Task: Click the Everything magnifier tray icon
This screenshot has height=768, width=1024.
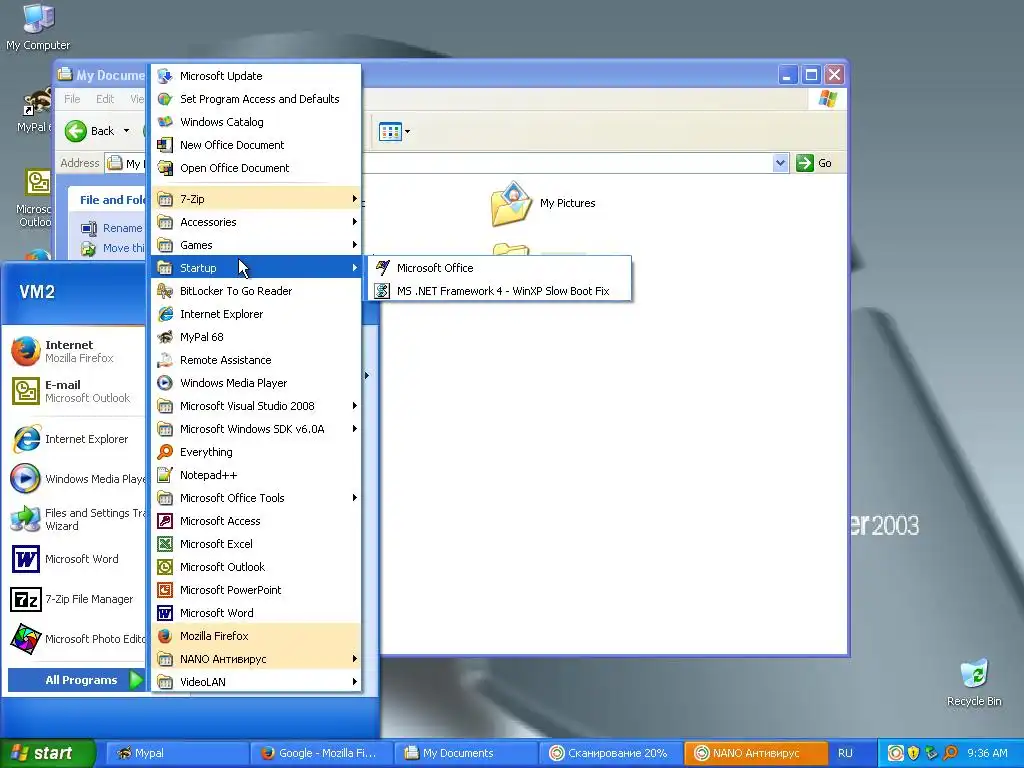Action: [950, 753]
